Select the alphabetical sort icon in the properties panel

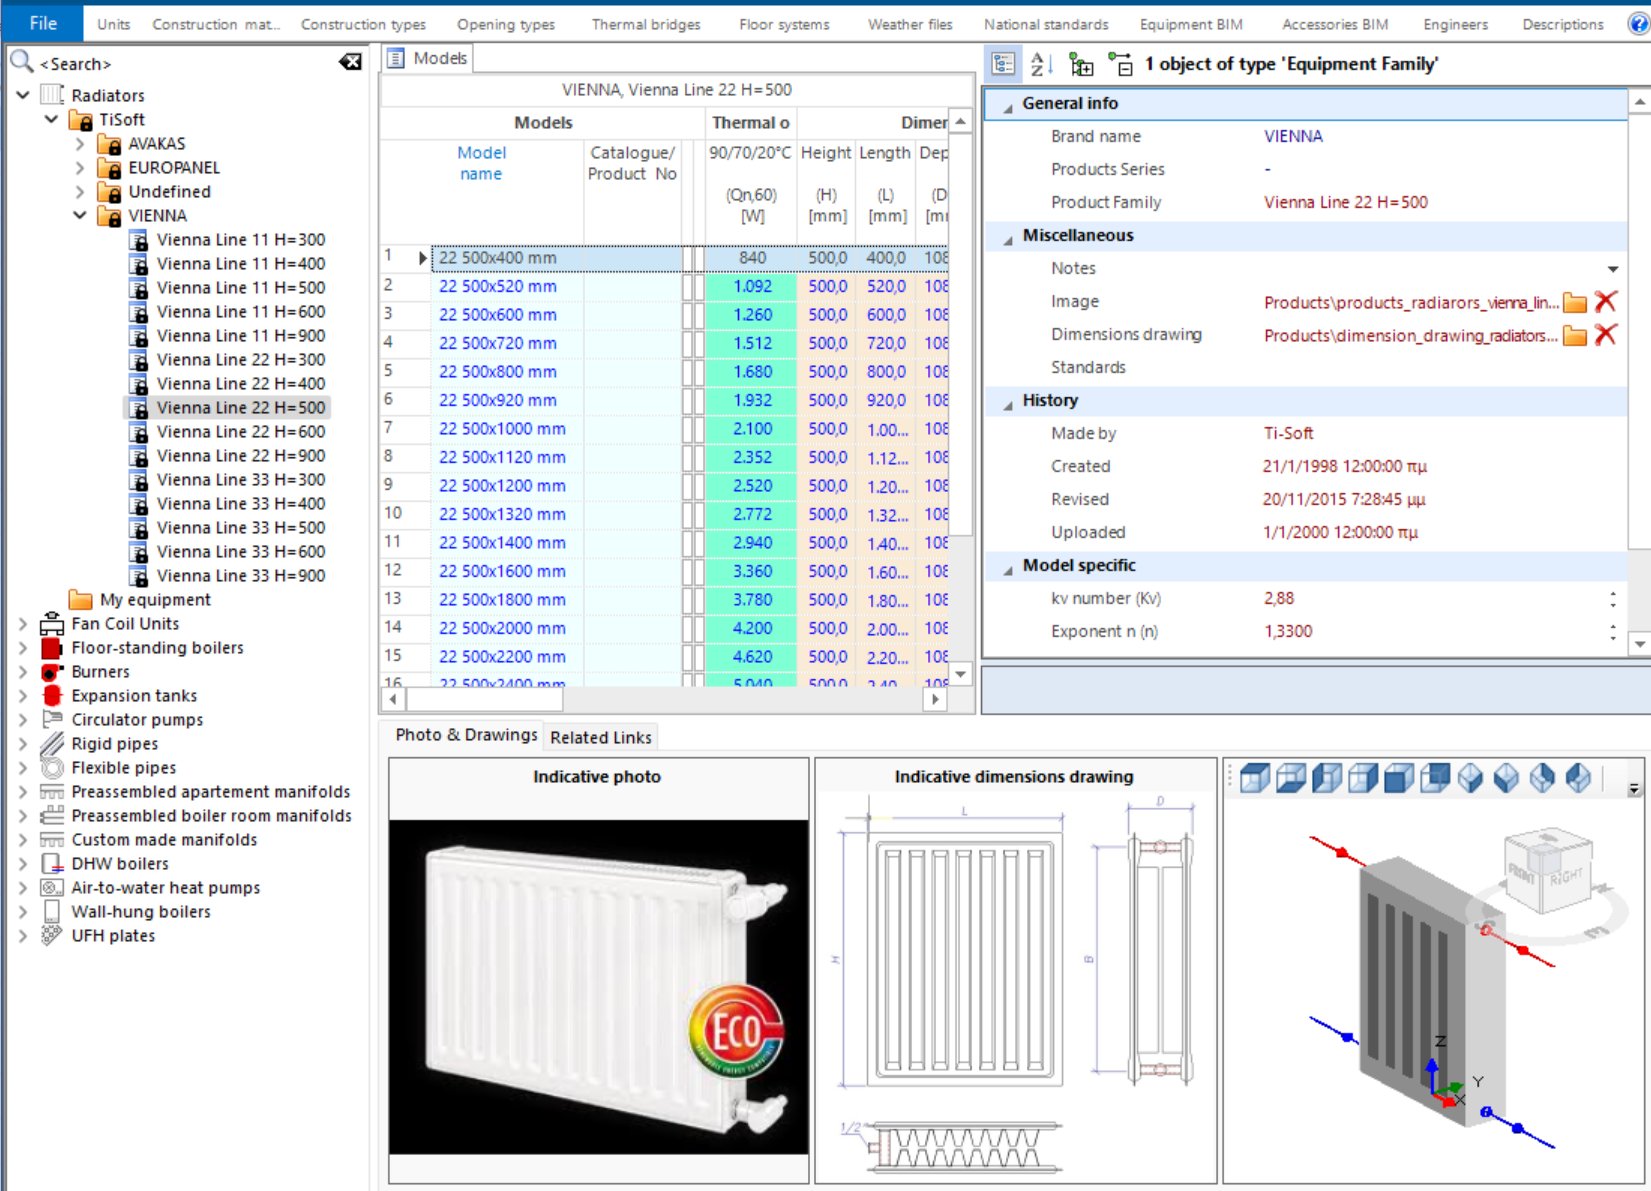pyautogui.click(x=1040, y=63)
